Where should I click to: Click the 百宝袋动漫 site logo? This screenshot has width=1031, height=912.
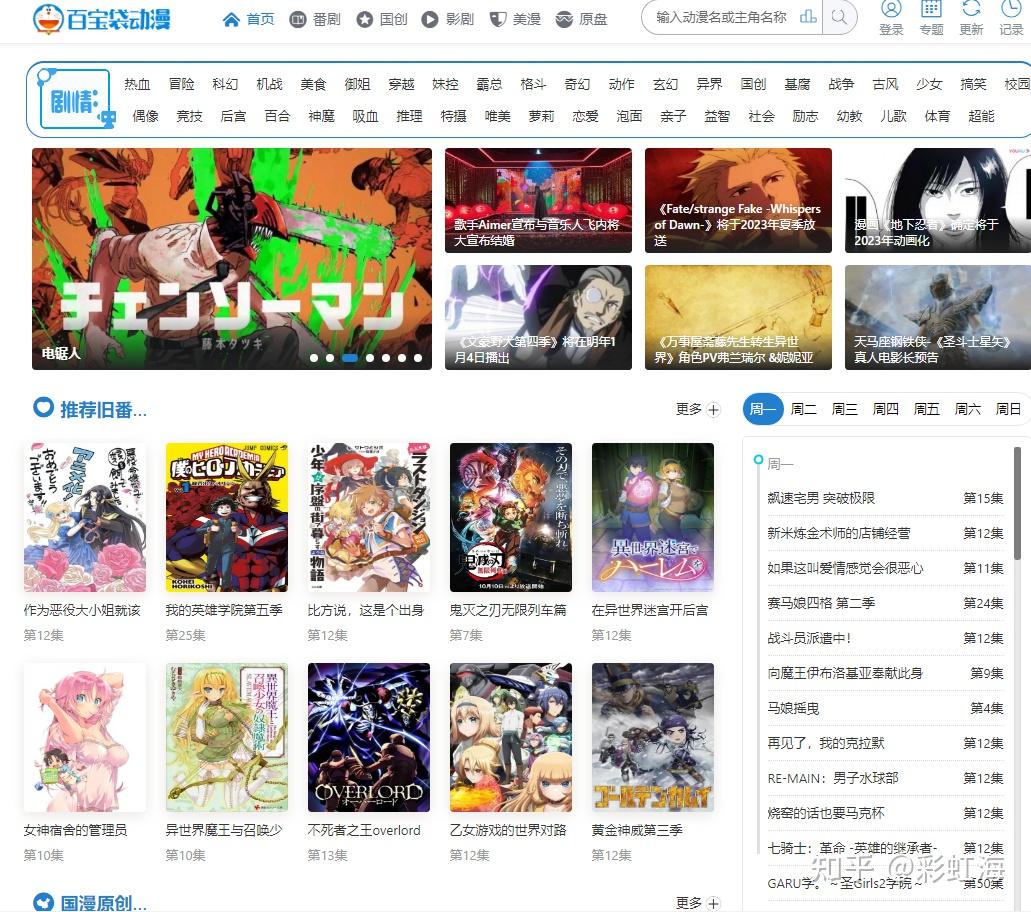[102, 18]
